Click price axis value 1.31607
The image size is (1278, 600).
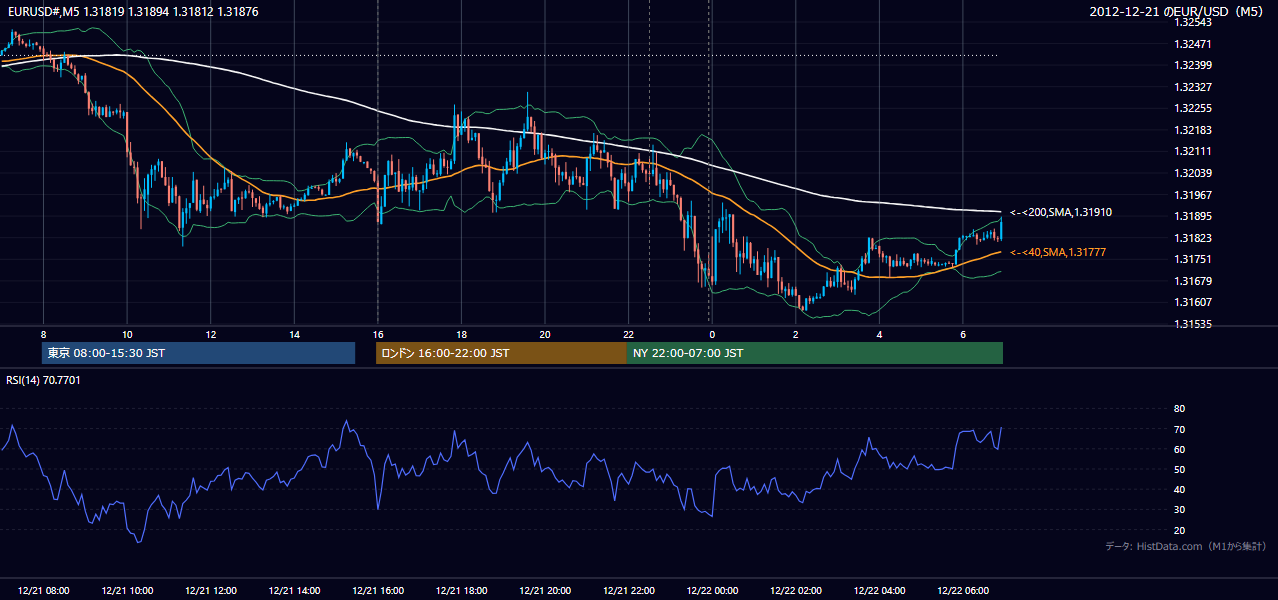1193,302
